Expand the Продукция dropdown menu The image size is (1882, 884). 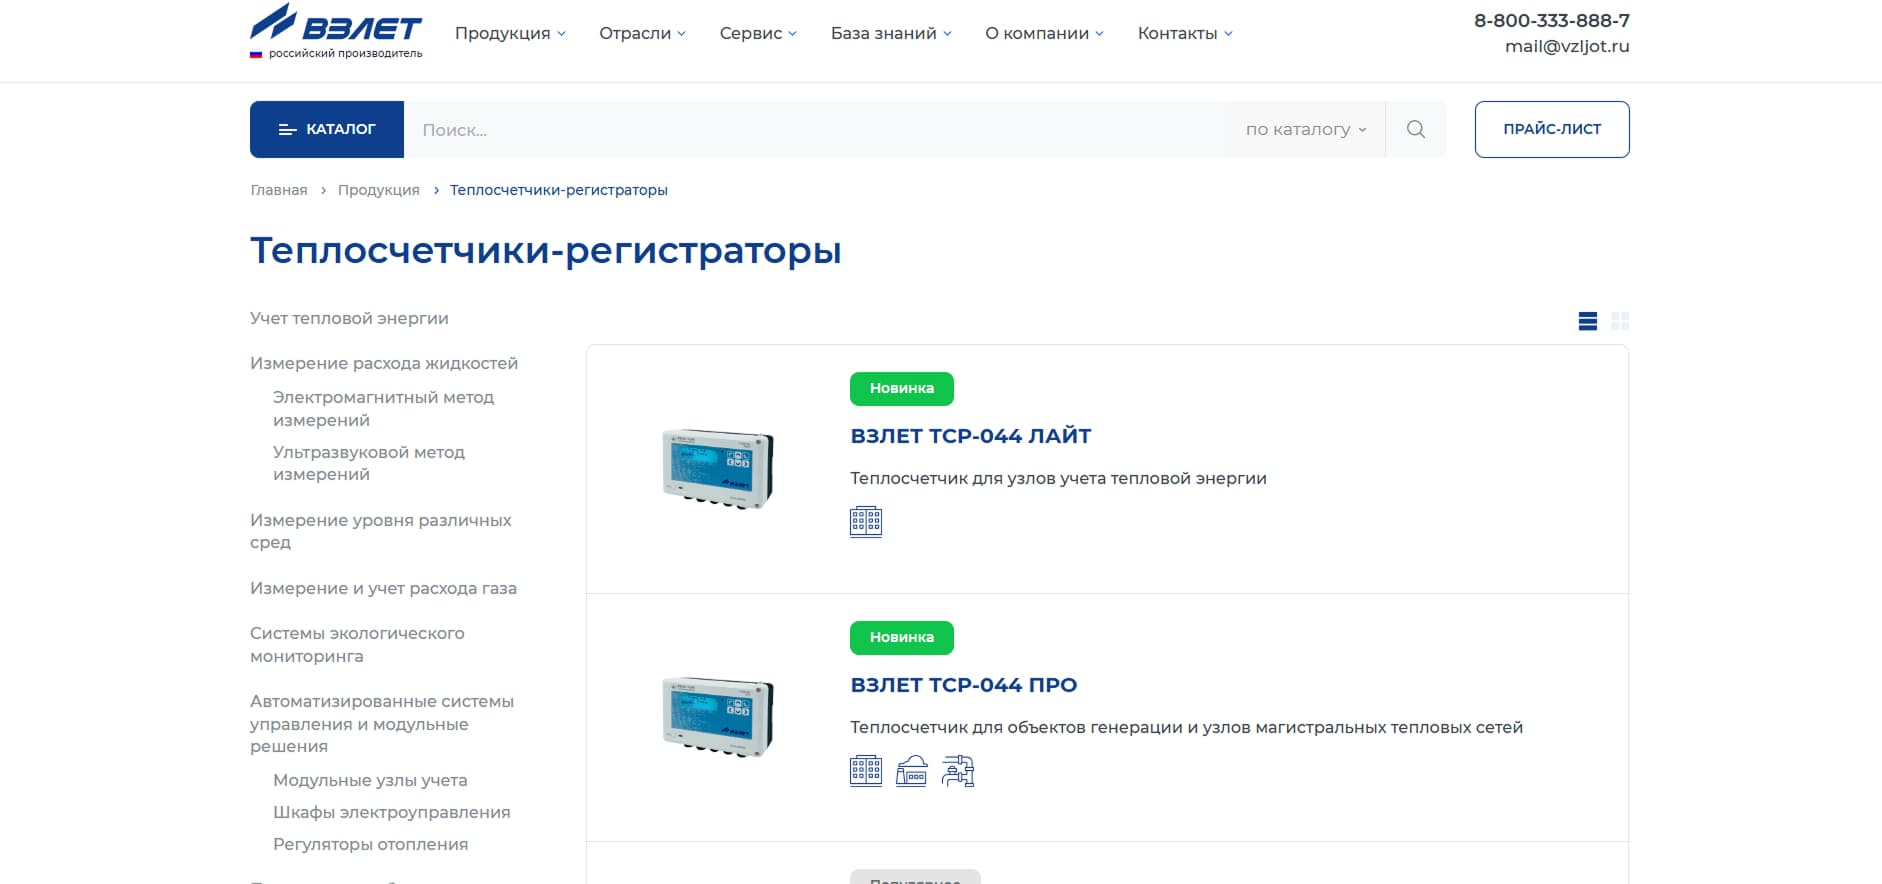(x=510, y=33)
